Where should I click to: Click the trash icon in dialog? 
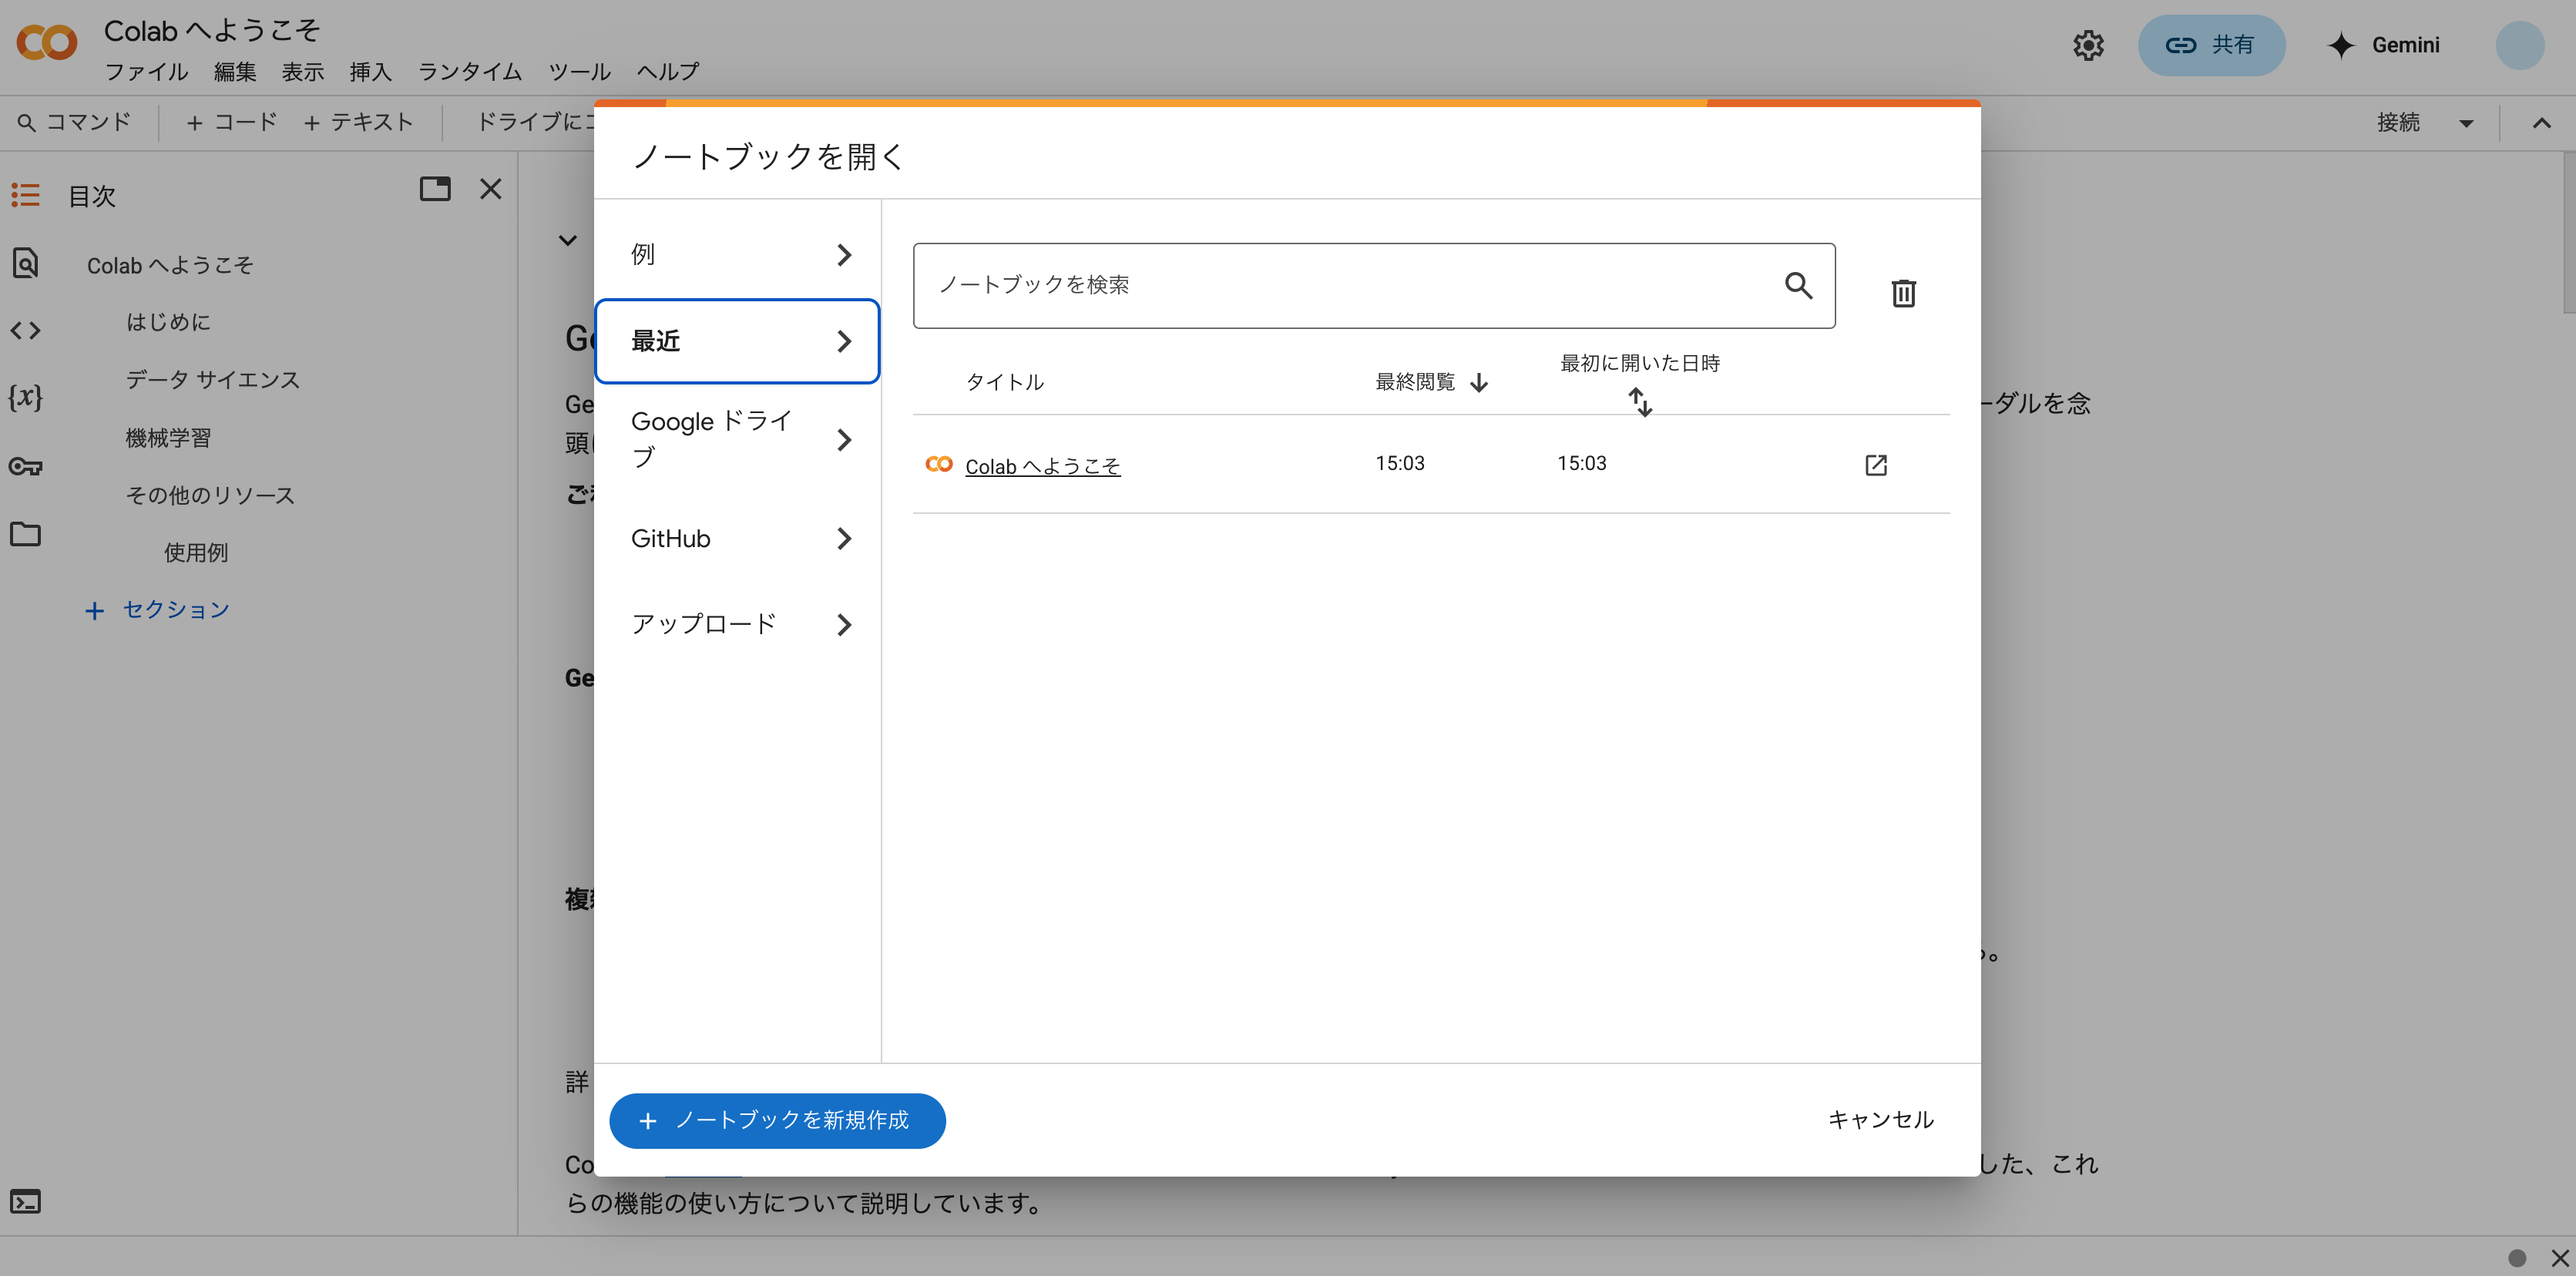pos(1903,293)
